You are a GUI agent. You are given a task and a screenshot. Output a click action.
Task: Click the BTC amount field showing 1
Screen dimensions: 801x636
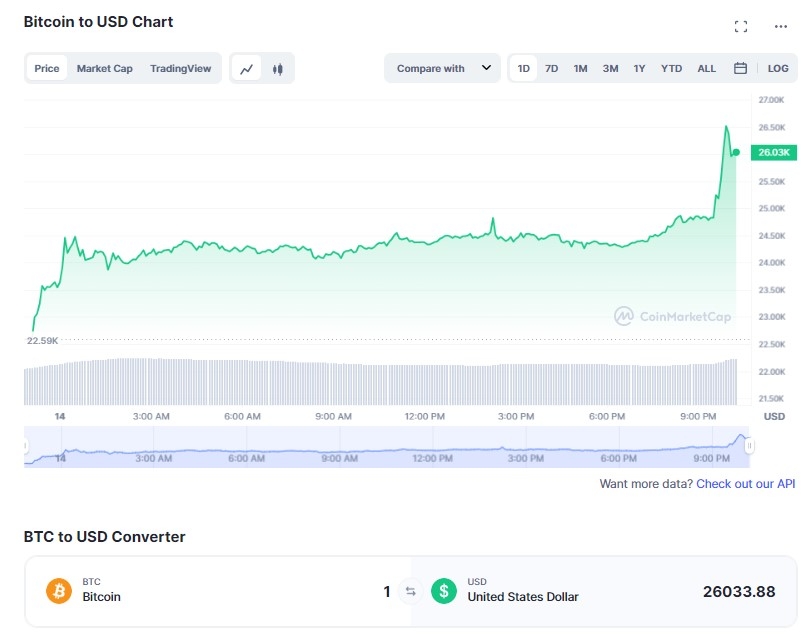coord(387,592)
